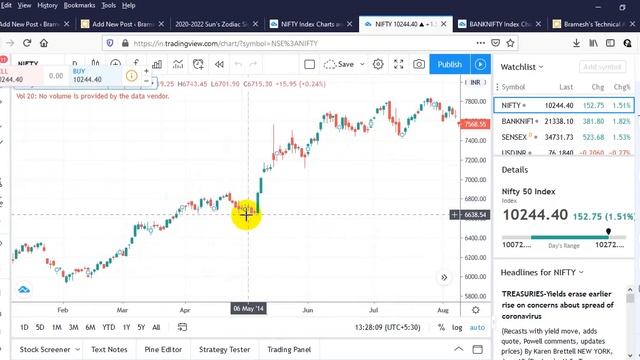Image resolution: width=640 pixels, height=360 pixels.
Task: Open browser downloads panel
Action: tap(576, 43)
